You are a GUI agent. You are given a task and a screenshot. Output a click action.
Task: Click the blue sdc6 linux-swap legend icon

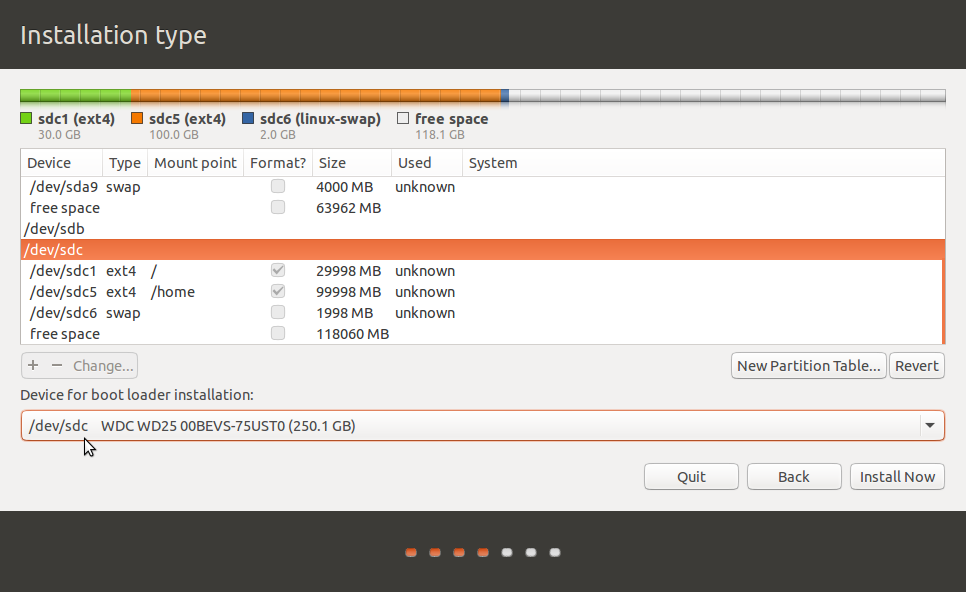(x=249, y=118)
